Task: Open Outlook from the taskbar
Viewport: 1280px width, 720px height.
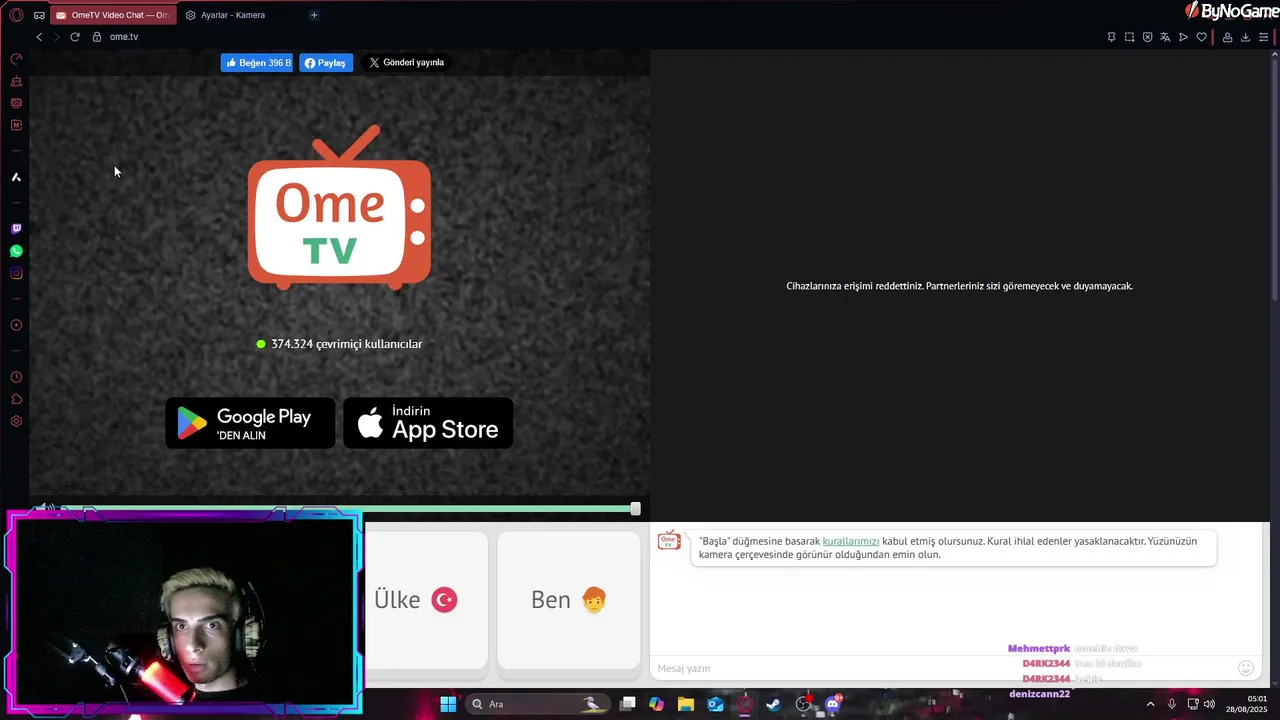Action: tap(715, 704)
